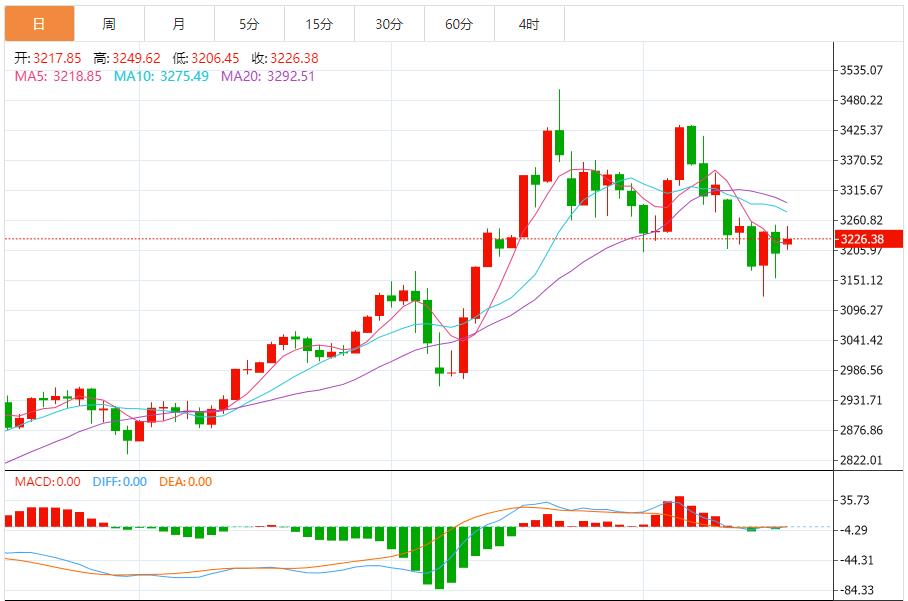
Task: Click the 收: 3226.38 closing price value
Action: [284, 59]
